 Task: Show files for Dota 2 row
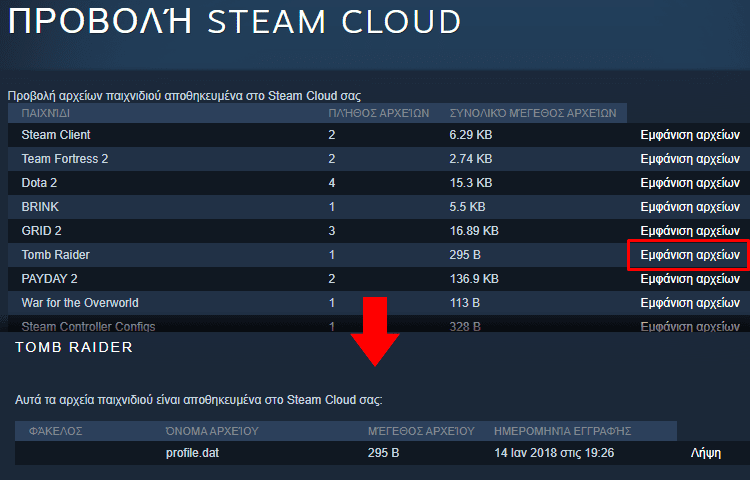tap(690, 183)
